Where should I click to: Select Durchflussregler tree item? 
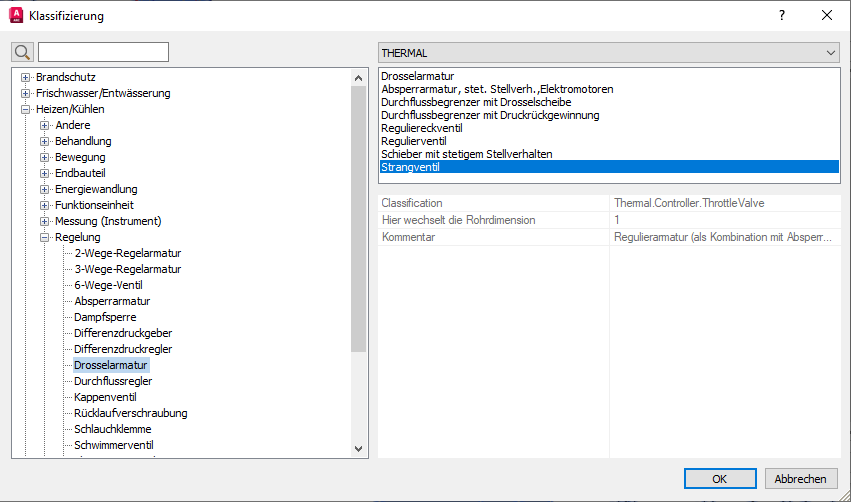(113, 381)
